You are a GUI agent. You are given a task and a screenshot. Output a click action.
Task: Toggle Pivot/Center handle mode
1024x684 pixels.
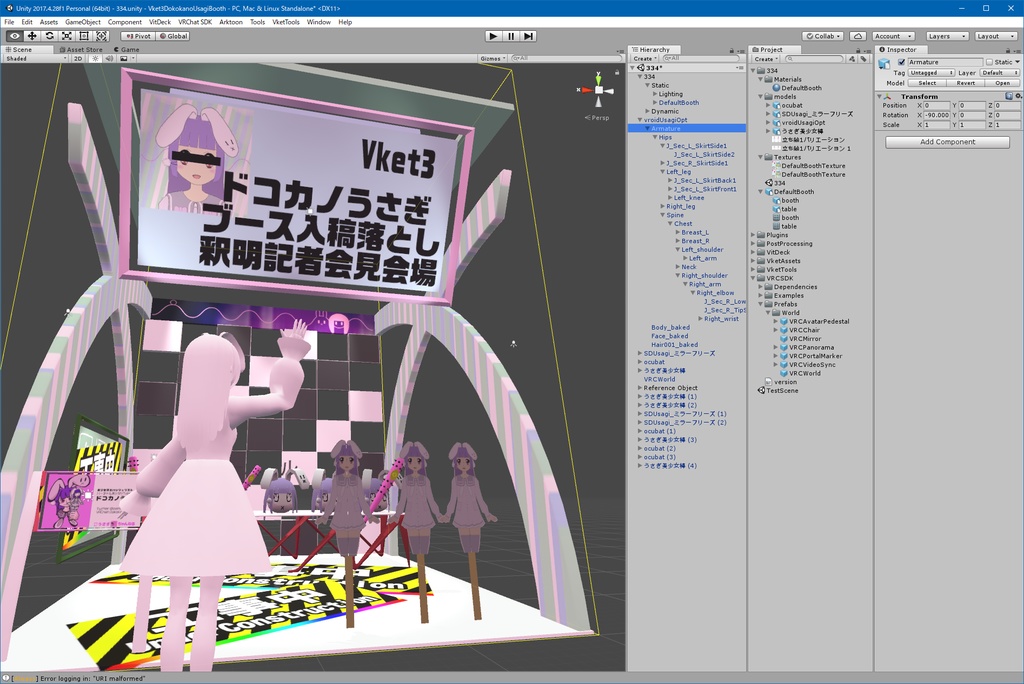[x=138, y=36]
